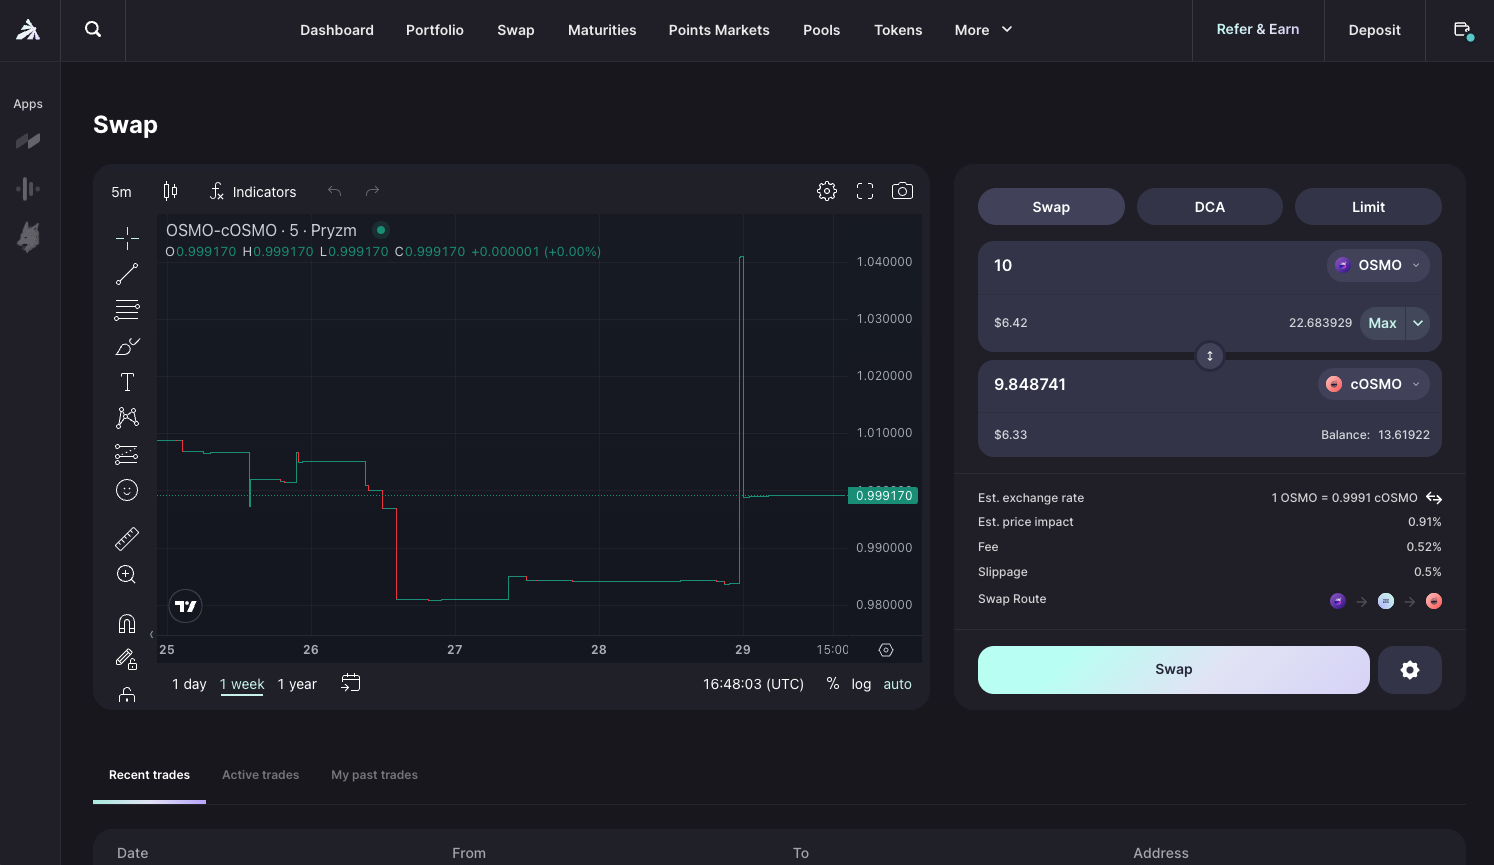The height and width of the screenshot is (865, 1494).
Task: Toggle the magnet mode
Action: (x=127, y=624)
